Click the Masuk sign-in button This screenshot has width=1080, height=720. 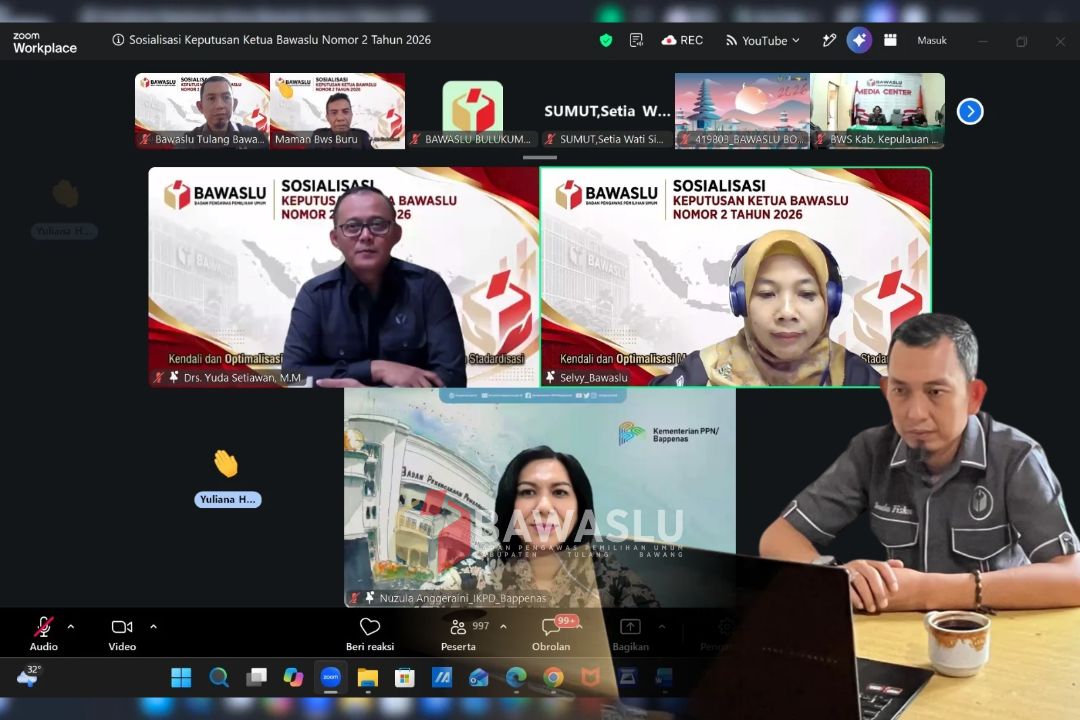(x=931, y=41)
